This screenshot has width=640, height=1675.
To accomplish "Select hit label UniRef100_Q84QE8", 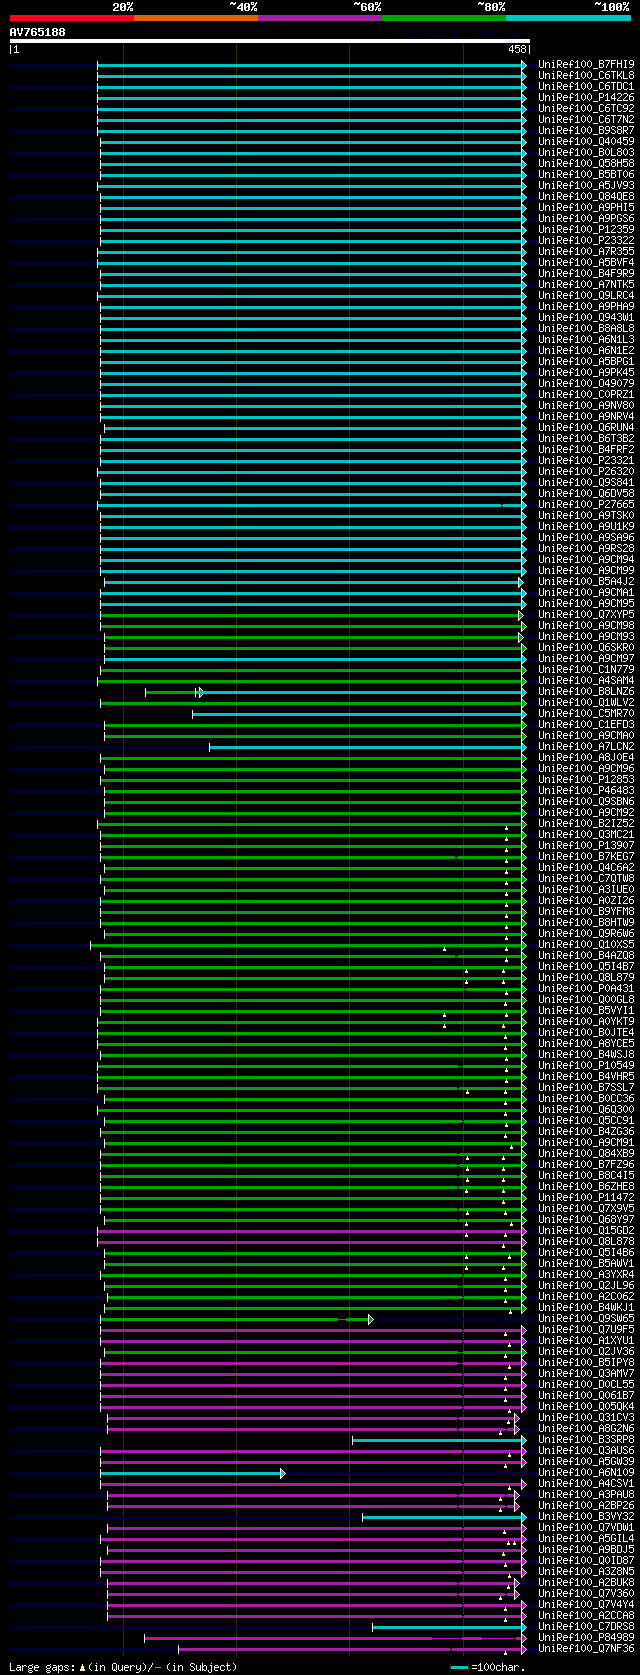I will (x=586, y=196).
